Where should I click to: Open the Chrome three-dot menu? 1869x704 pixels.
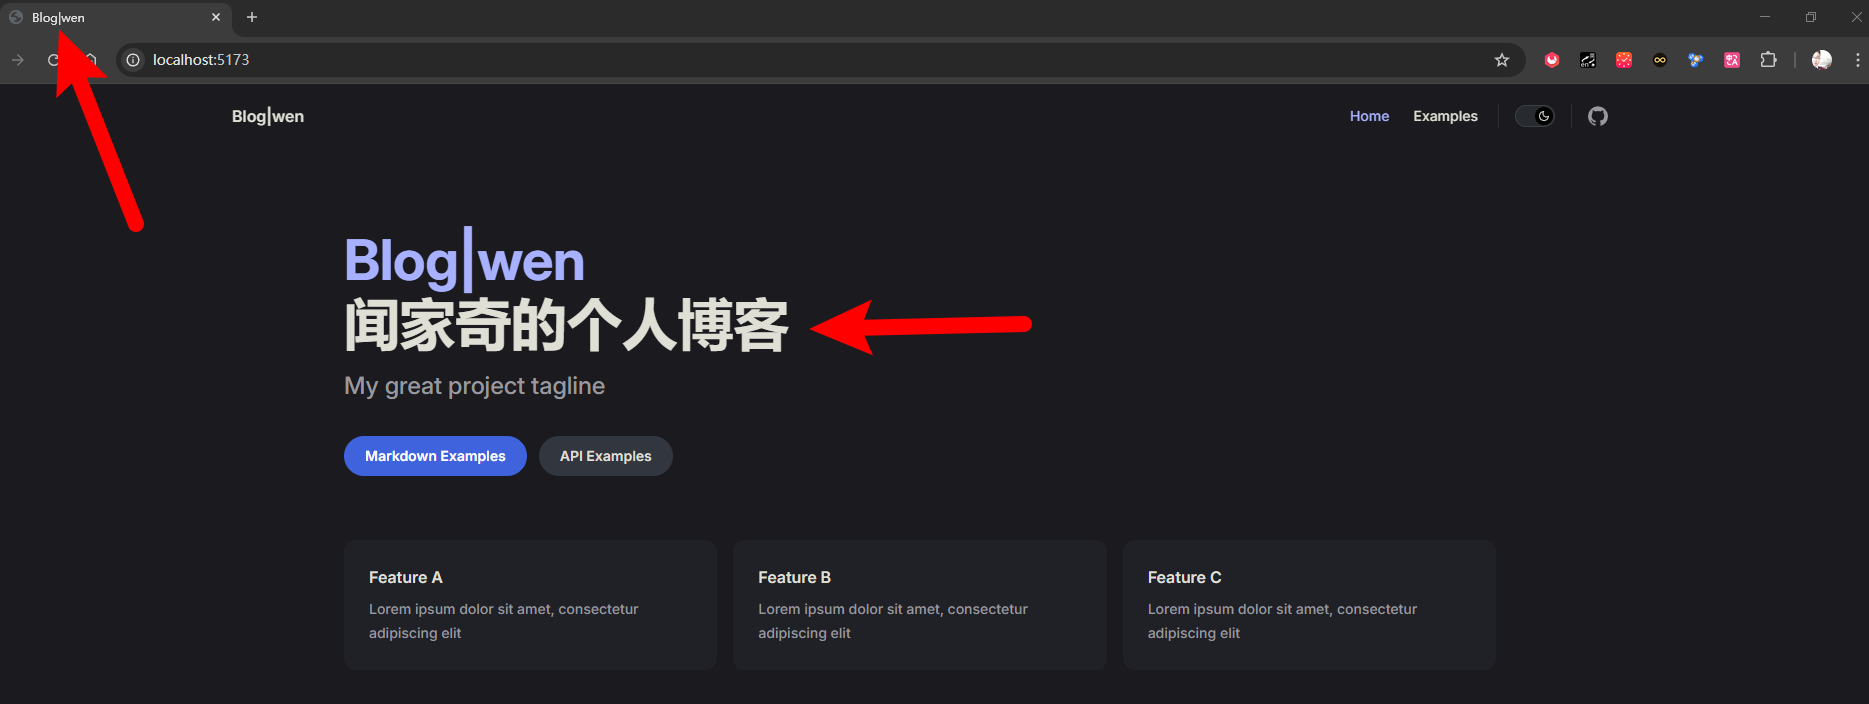pos(1857,60)
